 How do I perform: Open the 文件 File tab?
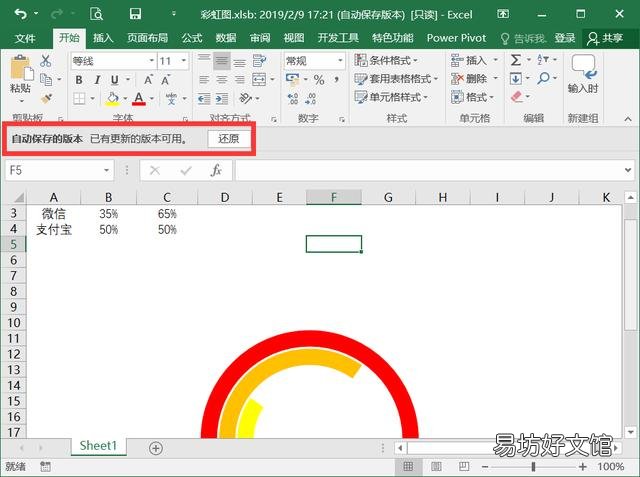point(25,38)
